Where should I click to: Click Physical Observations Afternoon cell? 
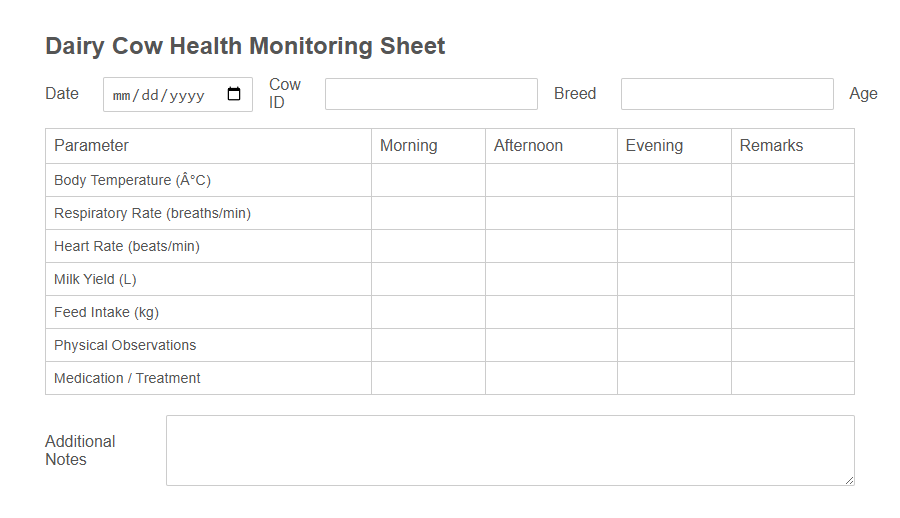tap(551, 345)
